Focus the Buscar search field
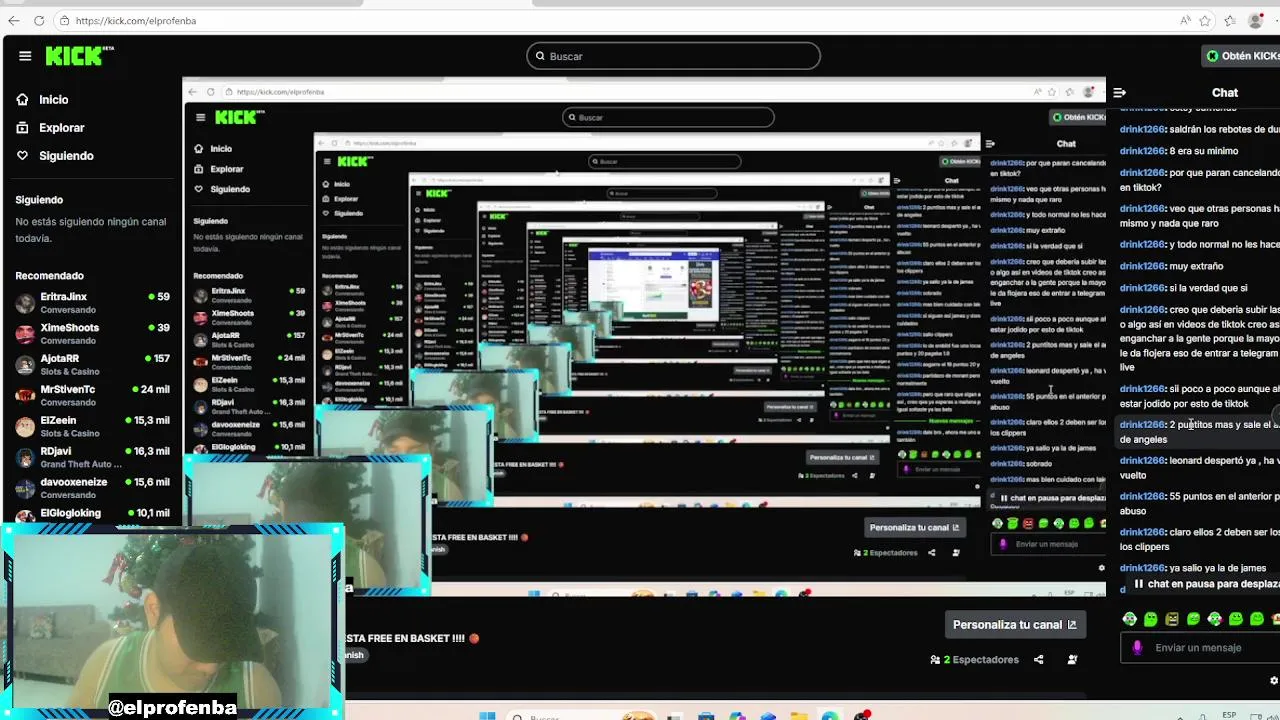 coord(673,56)
